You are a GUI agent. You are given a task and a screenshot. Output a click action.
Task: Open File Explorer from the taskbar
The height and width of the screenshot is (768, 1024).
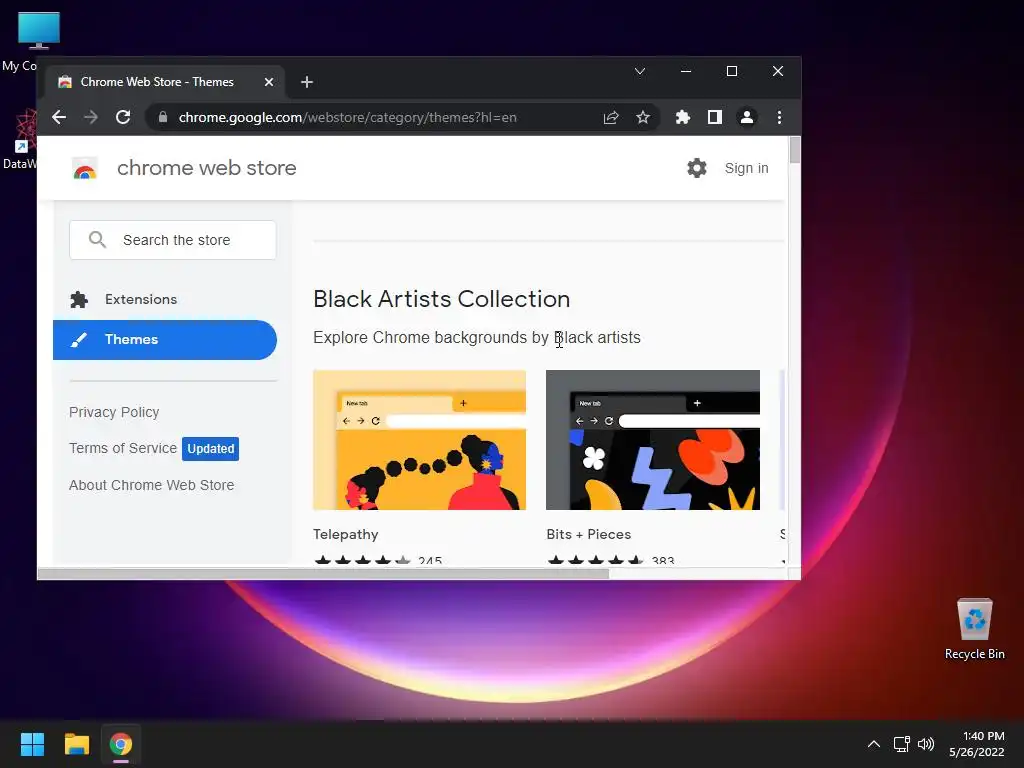tap(76, 744)
